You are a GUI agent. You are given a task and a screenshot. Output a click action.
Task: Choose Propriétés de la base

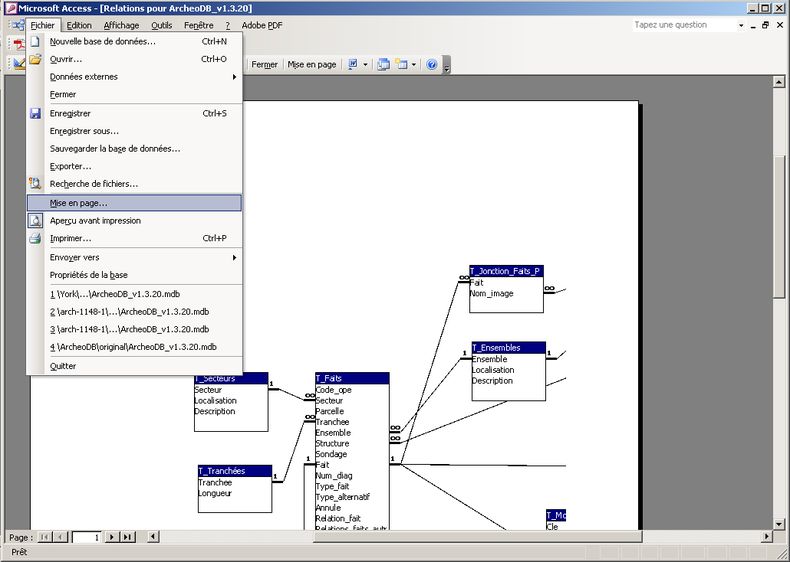[x=134, y=275]
